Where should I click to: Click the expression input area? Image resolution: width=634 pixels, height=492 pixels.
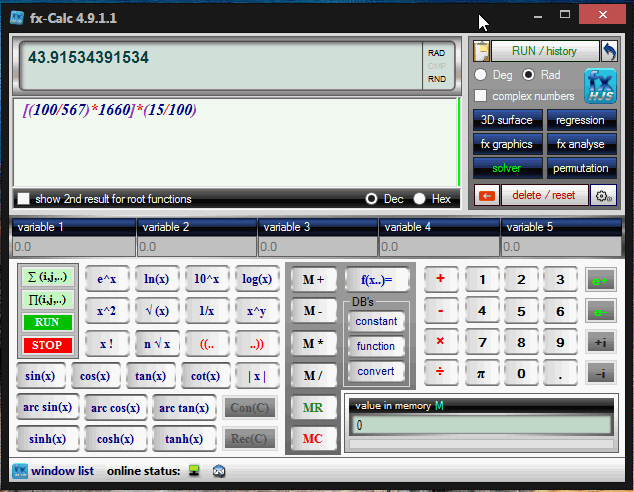tap(236, 142)
